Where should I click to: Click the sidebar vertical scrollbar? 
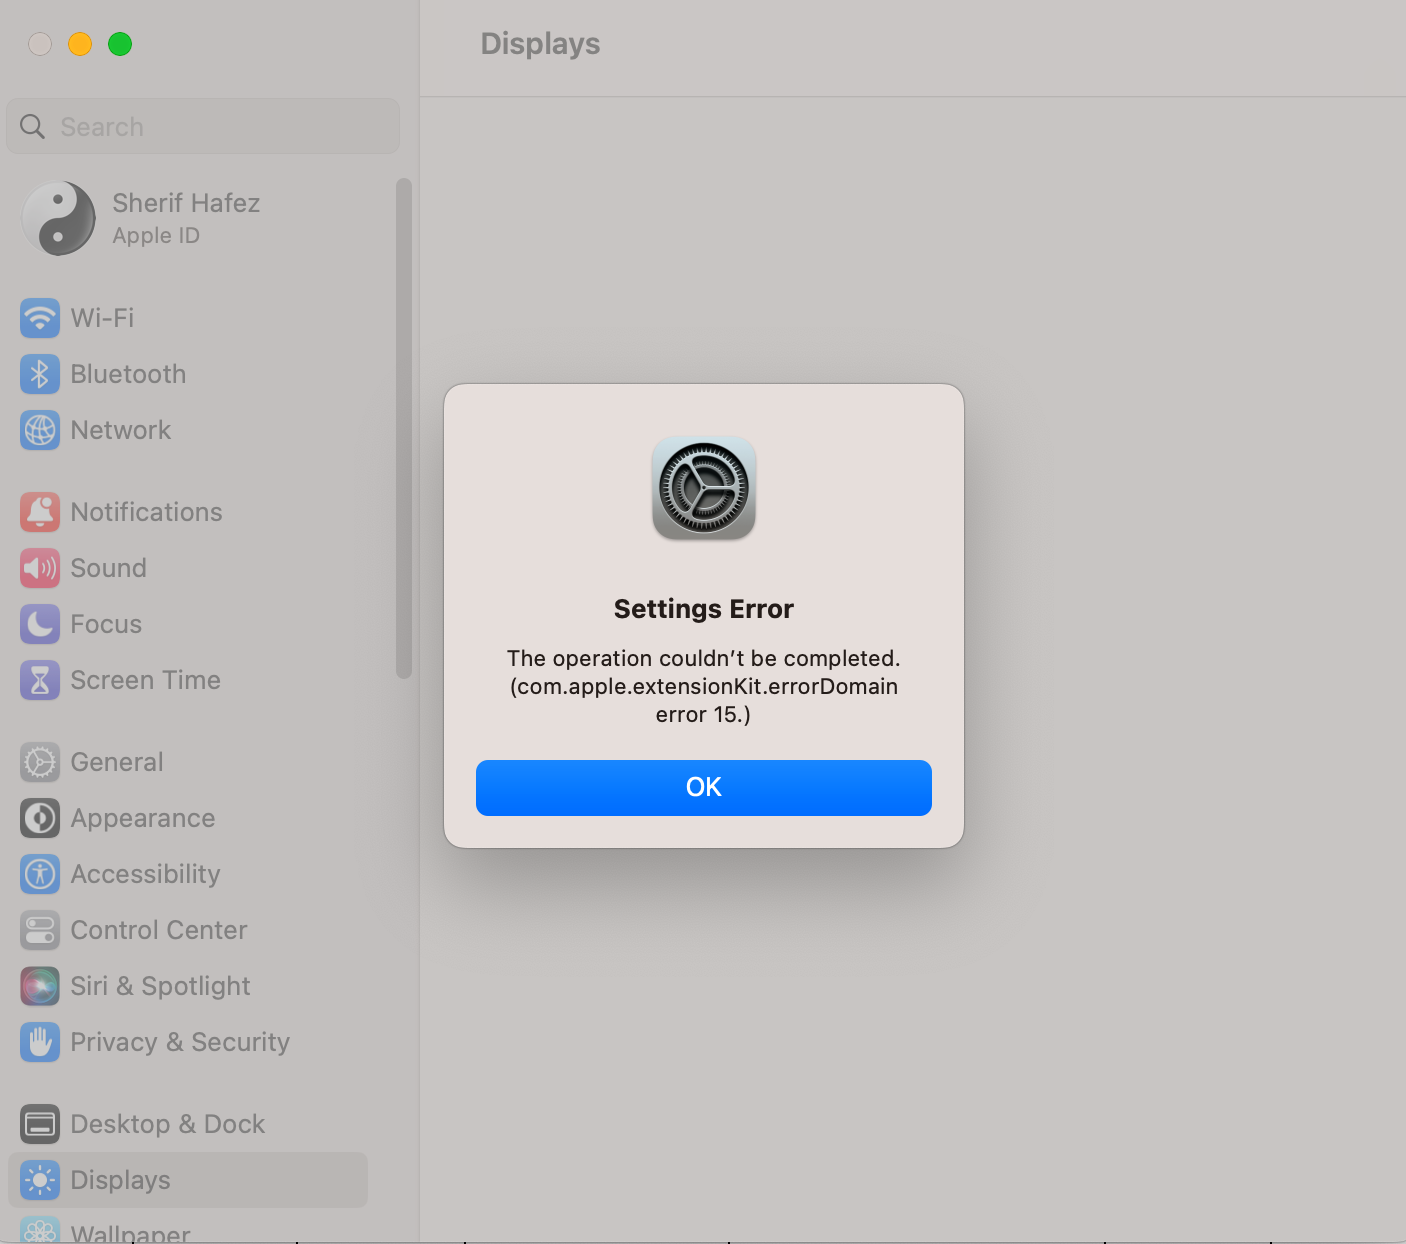click(x=404, y=428)
